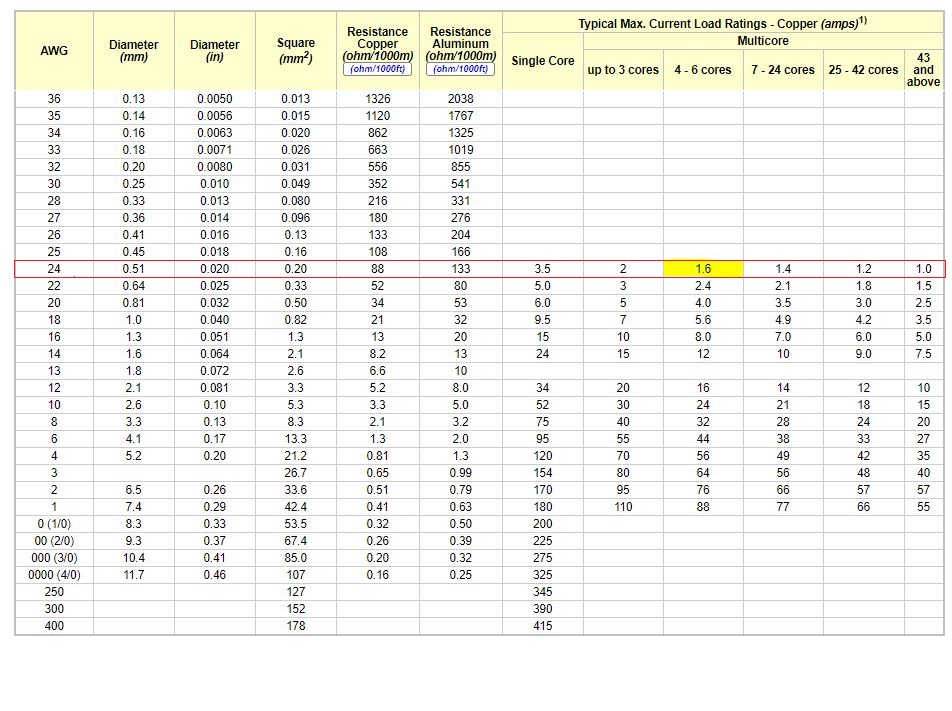This screenshot has height=711, width=952.
Task: Click the 0000 (4/0) AWG row label
Action: click(54, 575)
